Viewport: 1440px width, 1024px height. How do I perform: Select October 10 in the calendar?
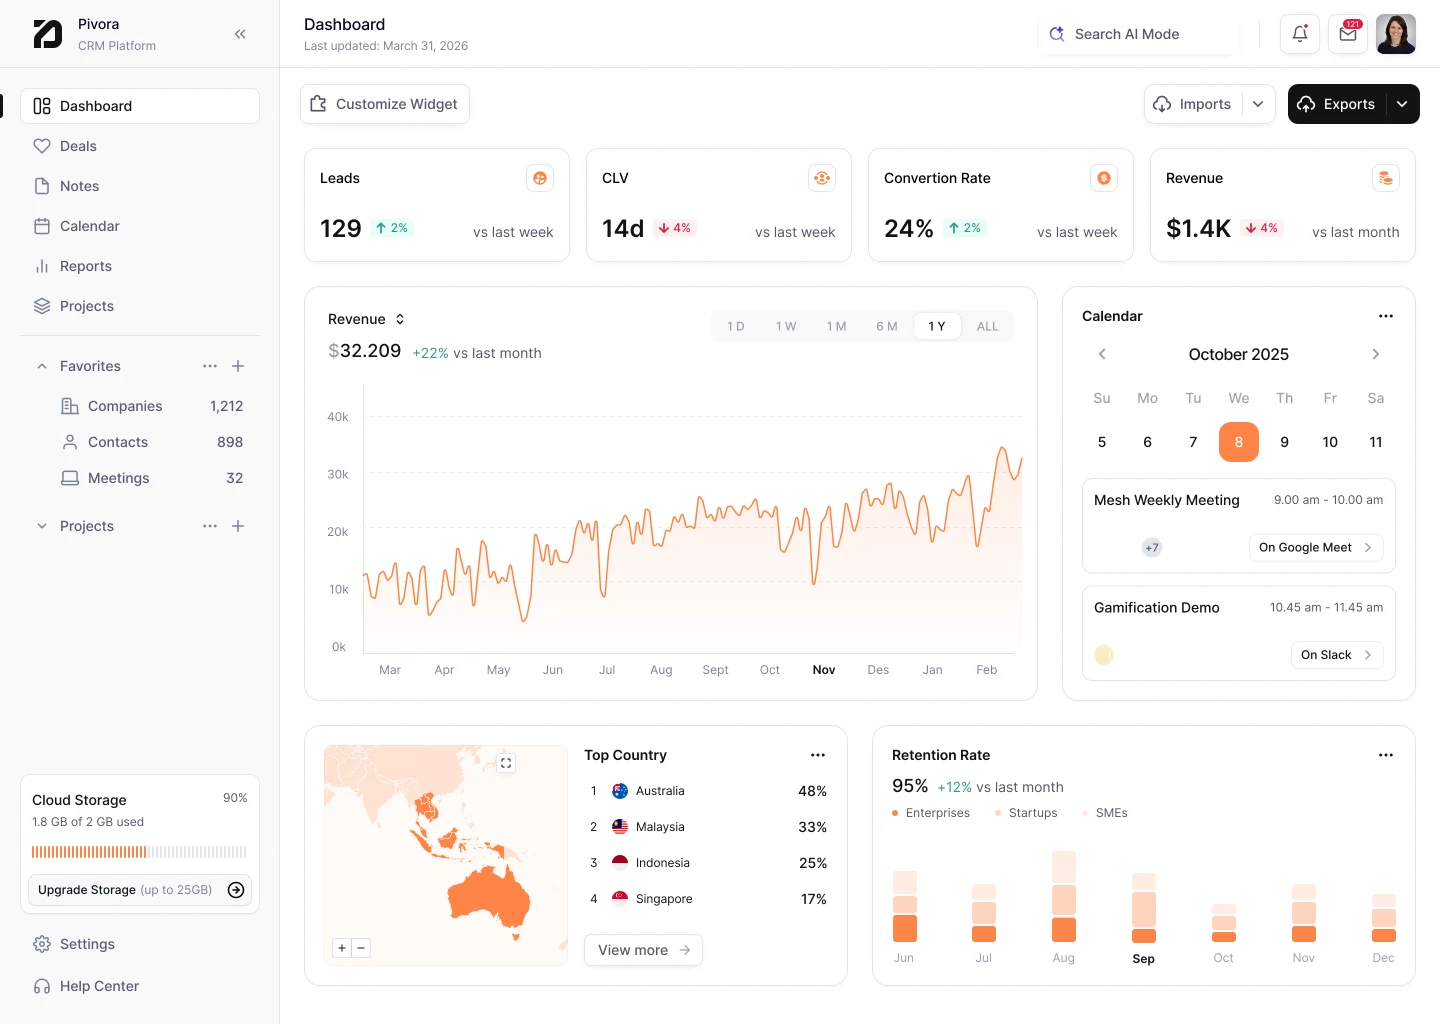tap(1330, 442)
